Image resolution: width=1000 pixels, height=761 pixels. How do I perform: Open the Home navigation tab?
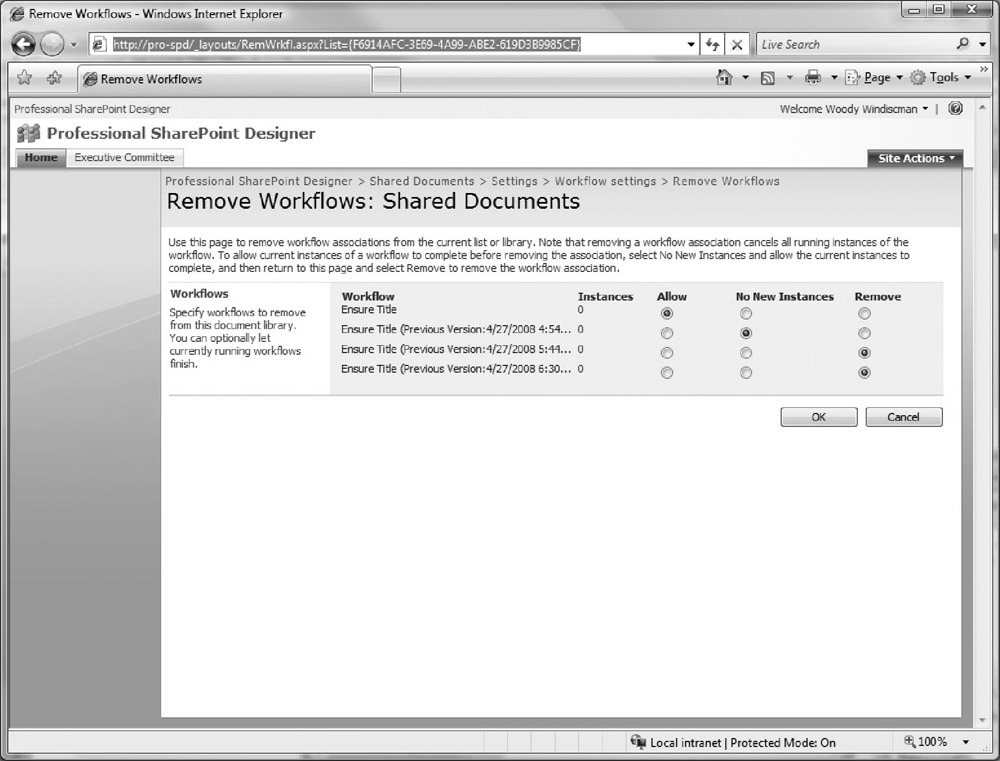coord(41,158)
